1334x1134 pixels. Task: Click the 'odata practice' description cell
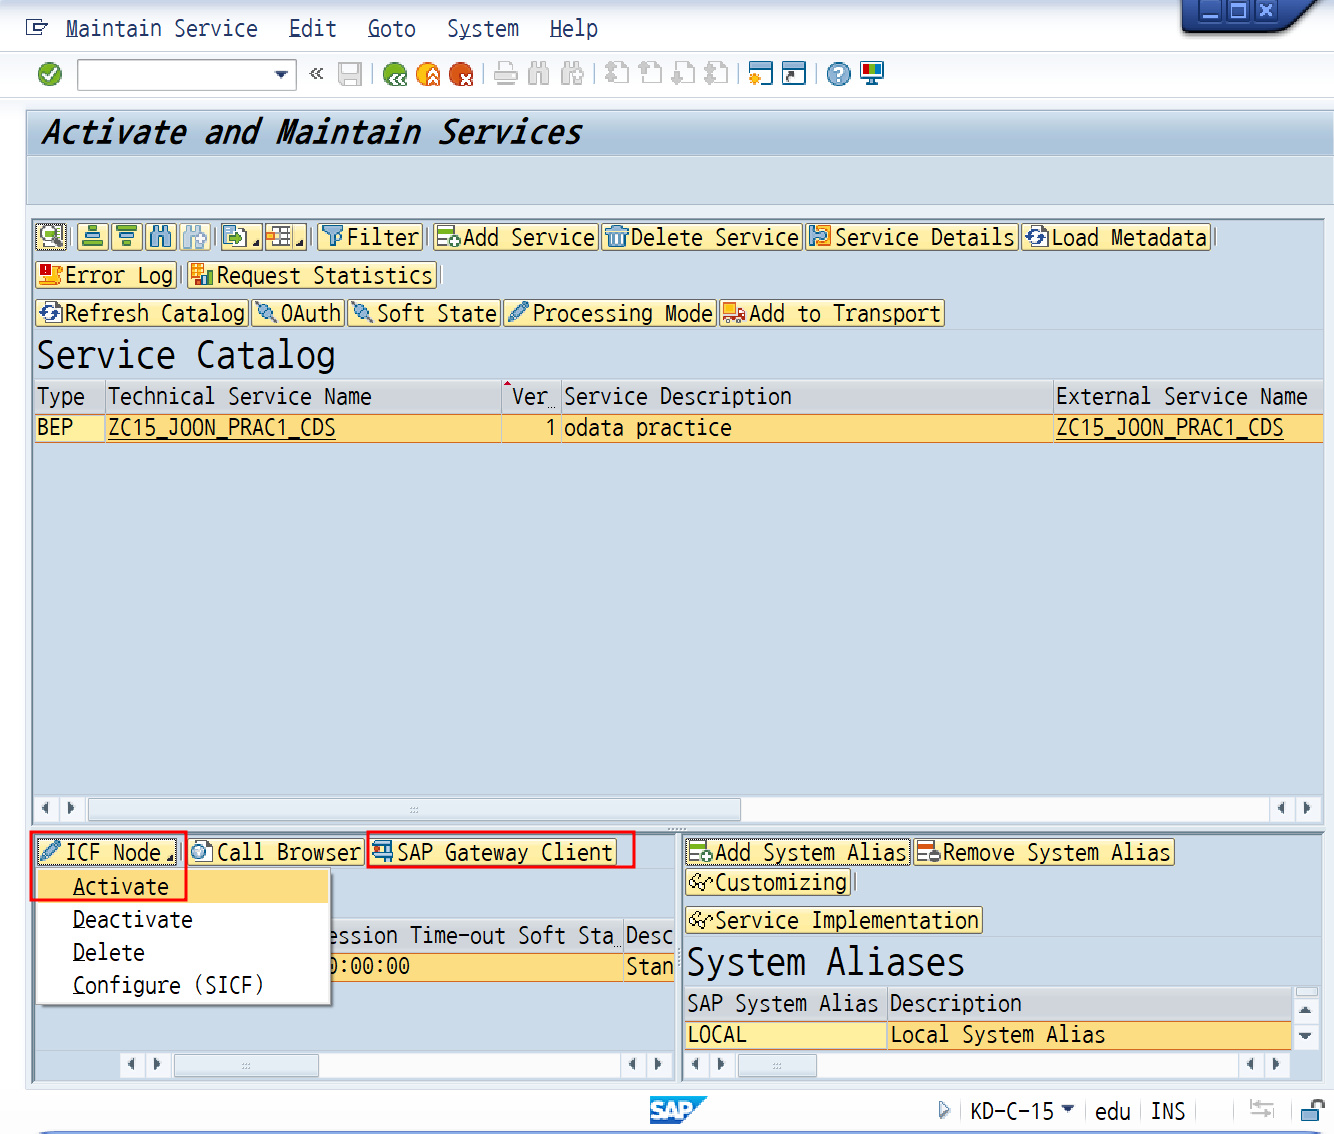click(806, 428)
